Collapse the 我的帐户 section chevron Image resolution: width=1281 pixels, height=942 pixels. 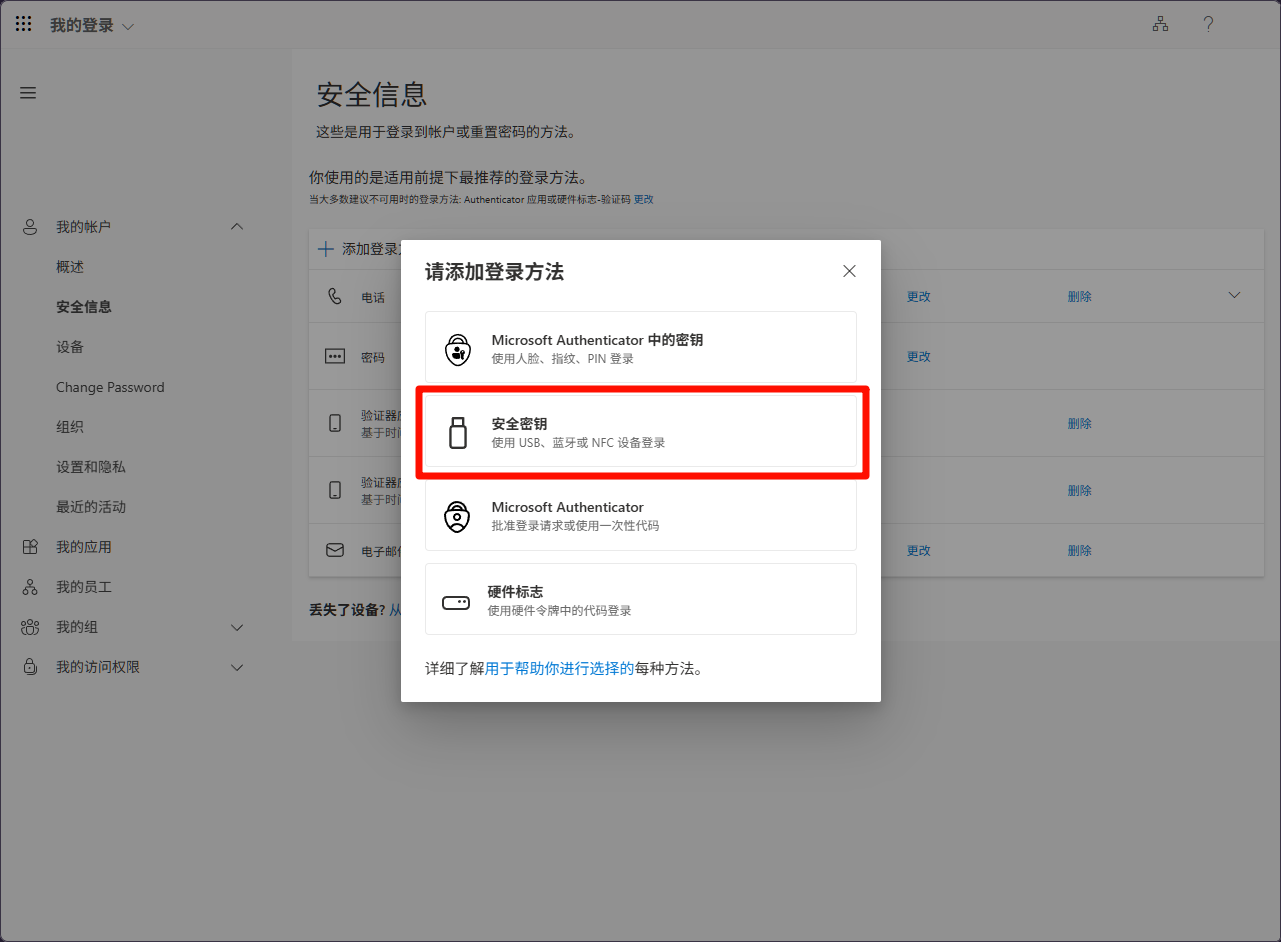(237, 227)
